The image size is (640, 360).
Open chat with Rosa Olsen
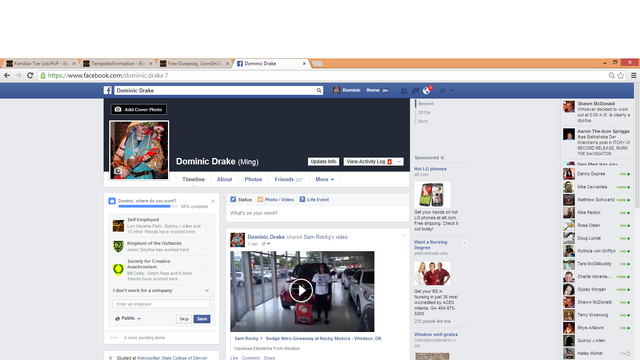pyautogui.click(x=596, y=225)
